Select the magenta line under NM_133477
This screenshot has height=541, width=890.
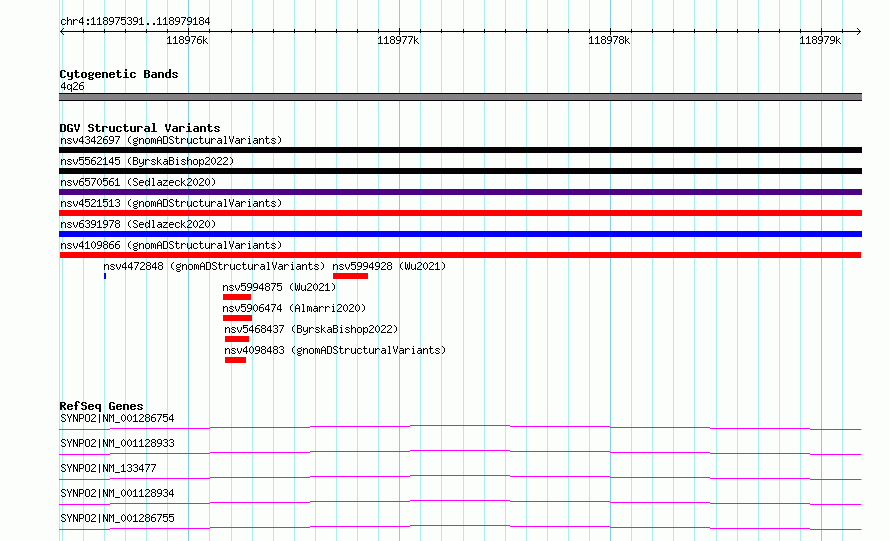coord(460,477)
